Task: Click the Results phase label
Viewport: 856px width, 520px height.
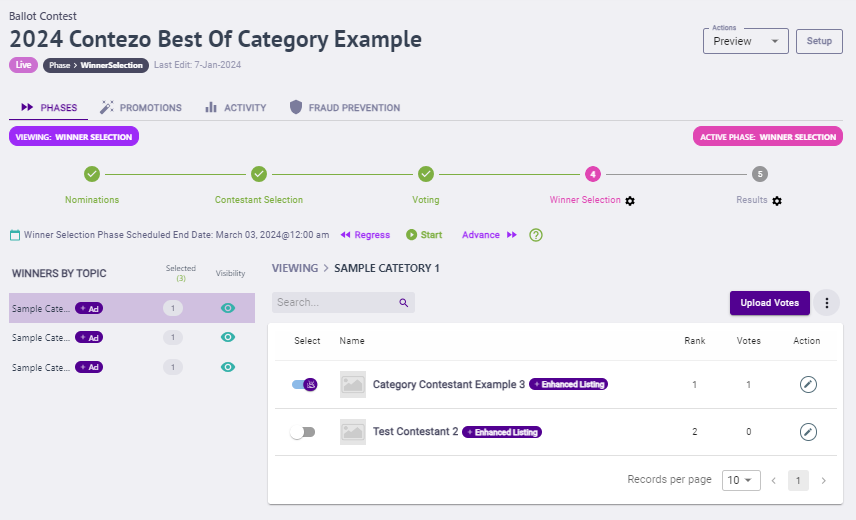Action: 751,200
